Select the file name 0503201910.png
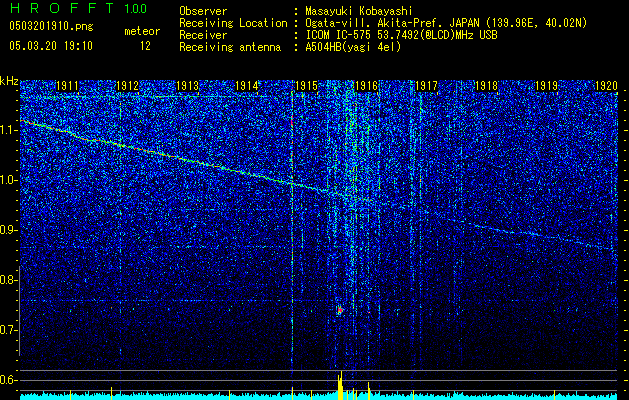 [51, 26]
